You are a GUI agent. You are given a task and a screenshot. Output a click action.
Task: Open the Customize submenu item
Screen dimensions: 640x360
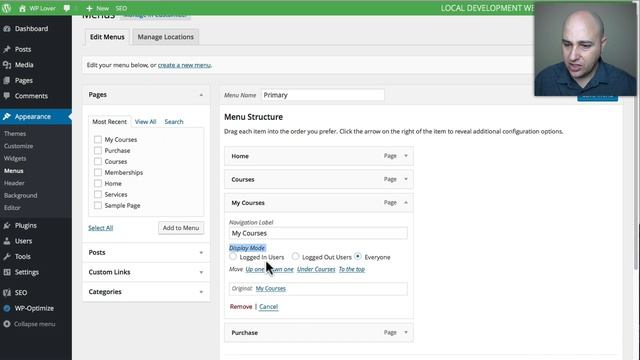click(18, 146)
